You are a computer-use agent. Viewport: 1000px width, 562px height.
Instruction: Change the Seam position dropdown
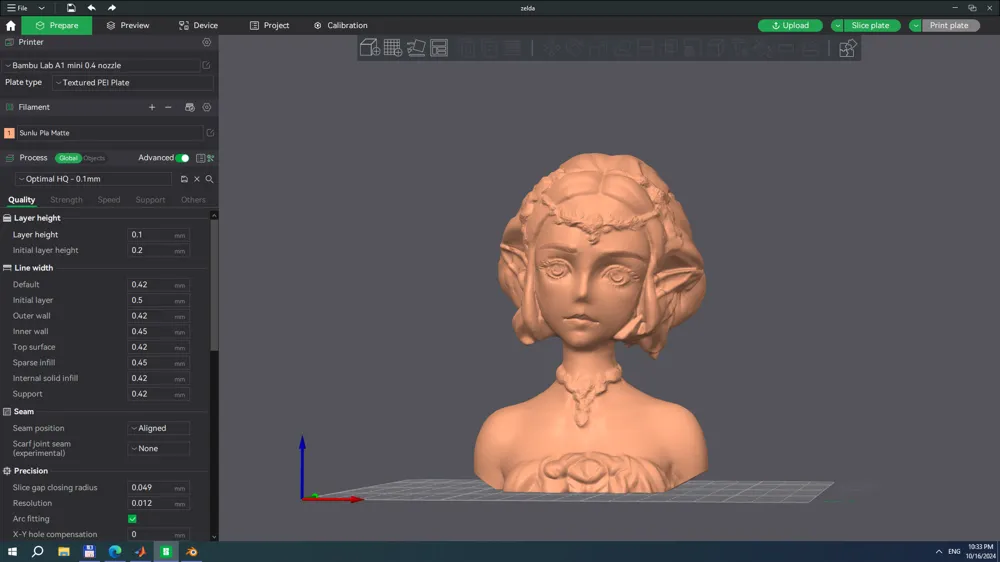(x=158, y=428)
